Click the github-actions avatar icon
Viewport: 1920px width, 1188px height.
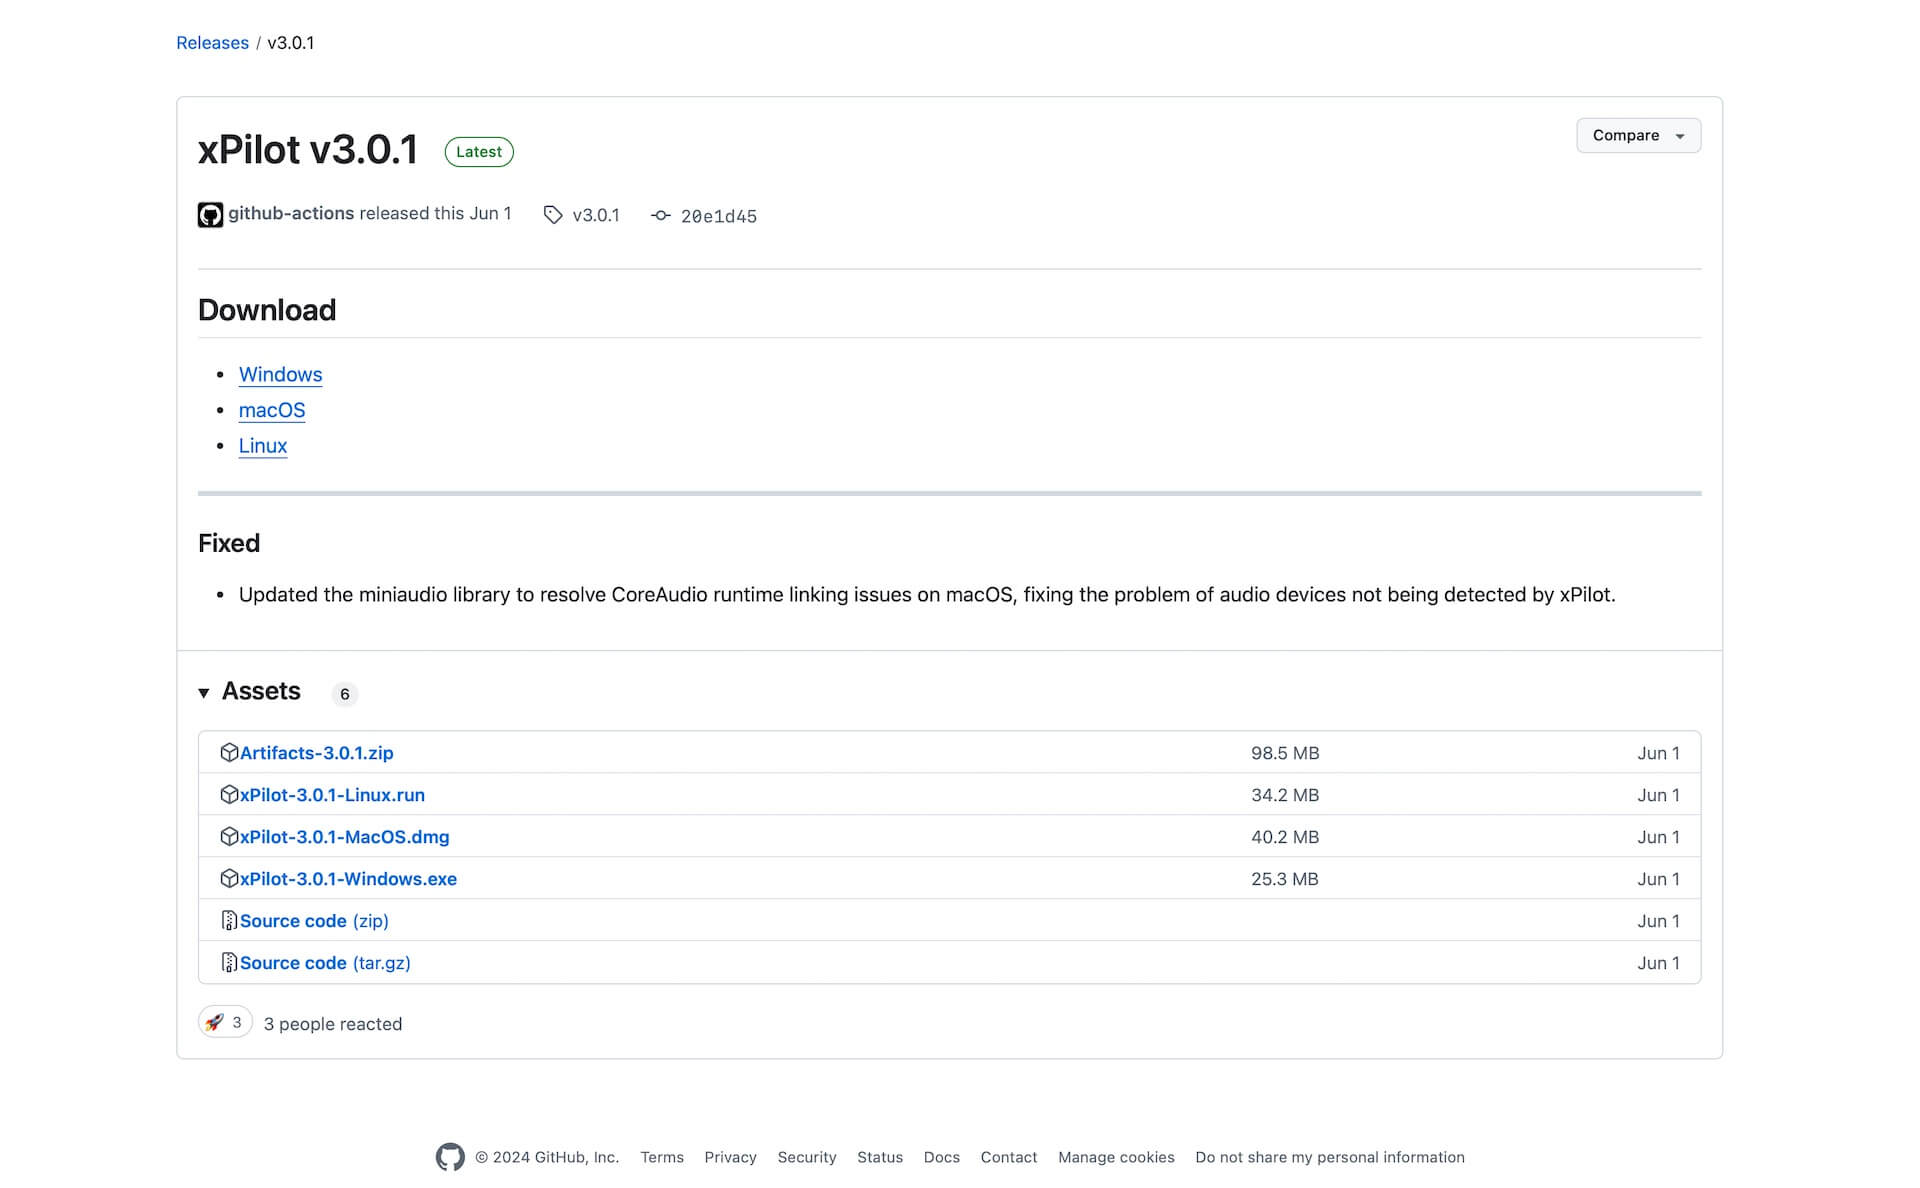pyautogui.click(x=210, y=215)
